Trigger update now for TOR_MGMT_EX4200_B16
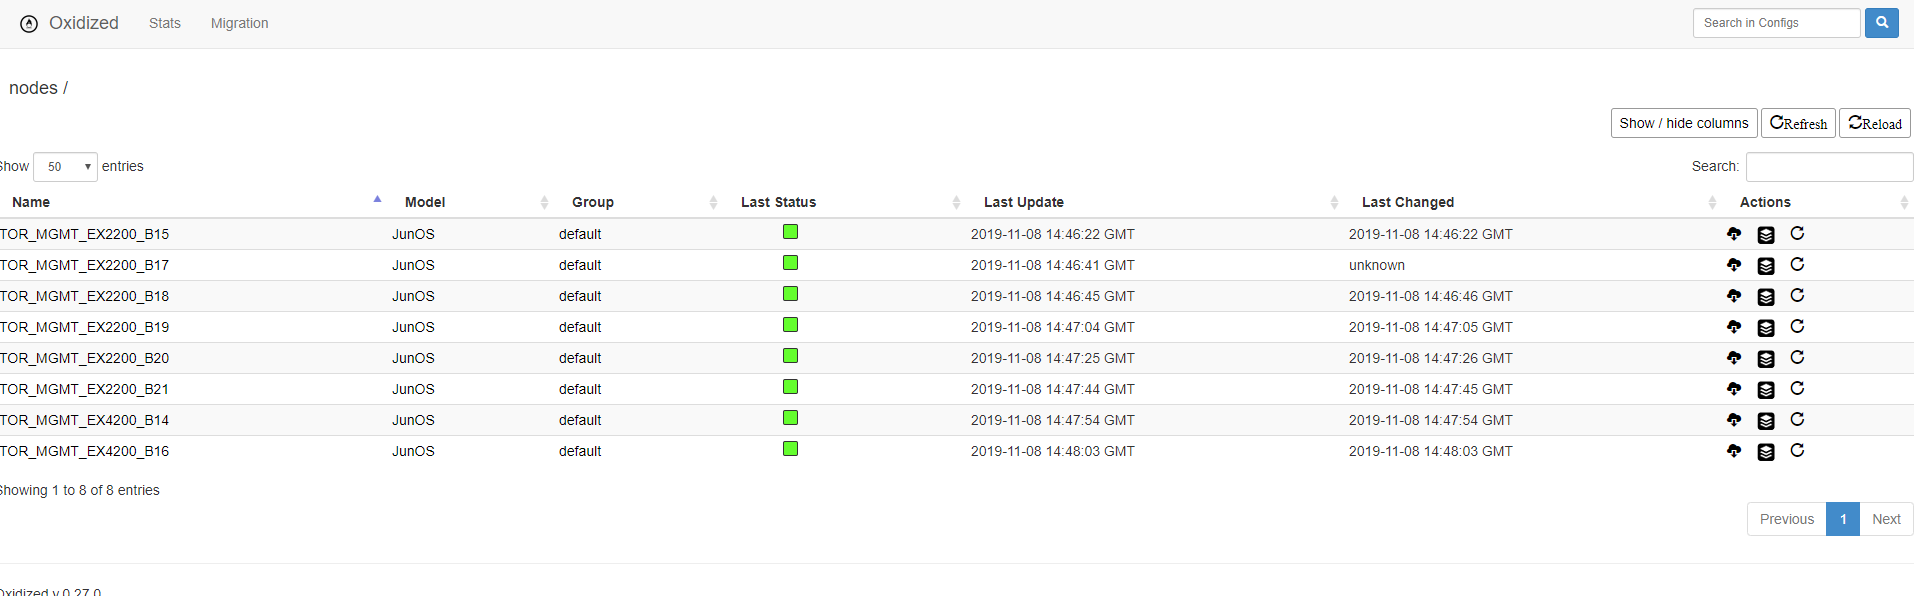 [x=1797, y=451]
